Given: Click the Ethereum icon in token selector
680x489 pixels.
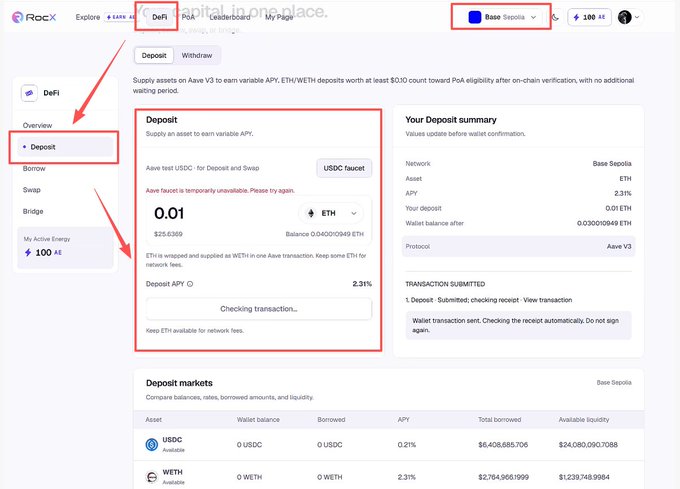Looking at the screenshot, I should [x=311, y=213].
